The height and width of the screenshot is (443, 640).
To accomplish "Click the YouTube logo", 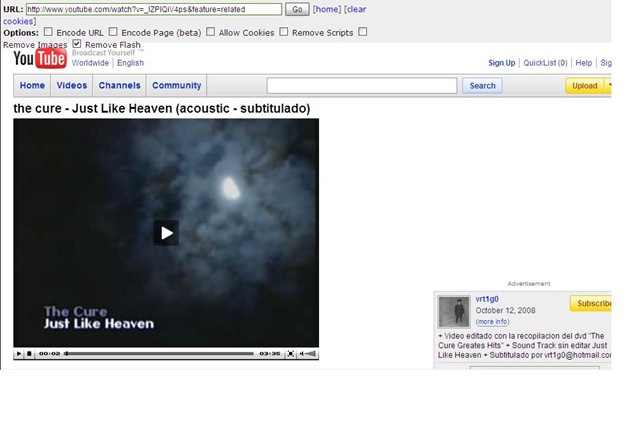I will 40,58.
